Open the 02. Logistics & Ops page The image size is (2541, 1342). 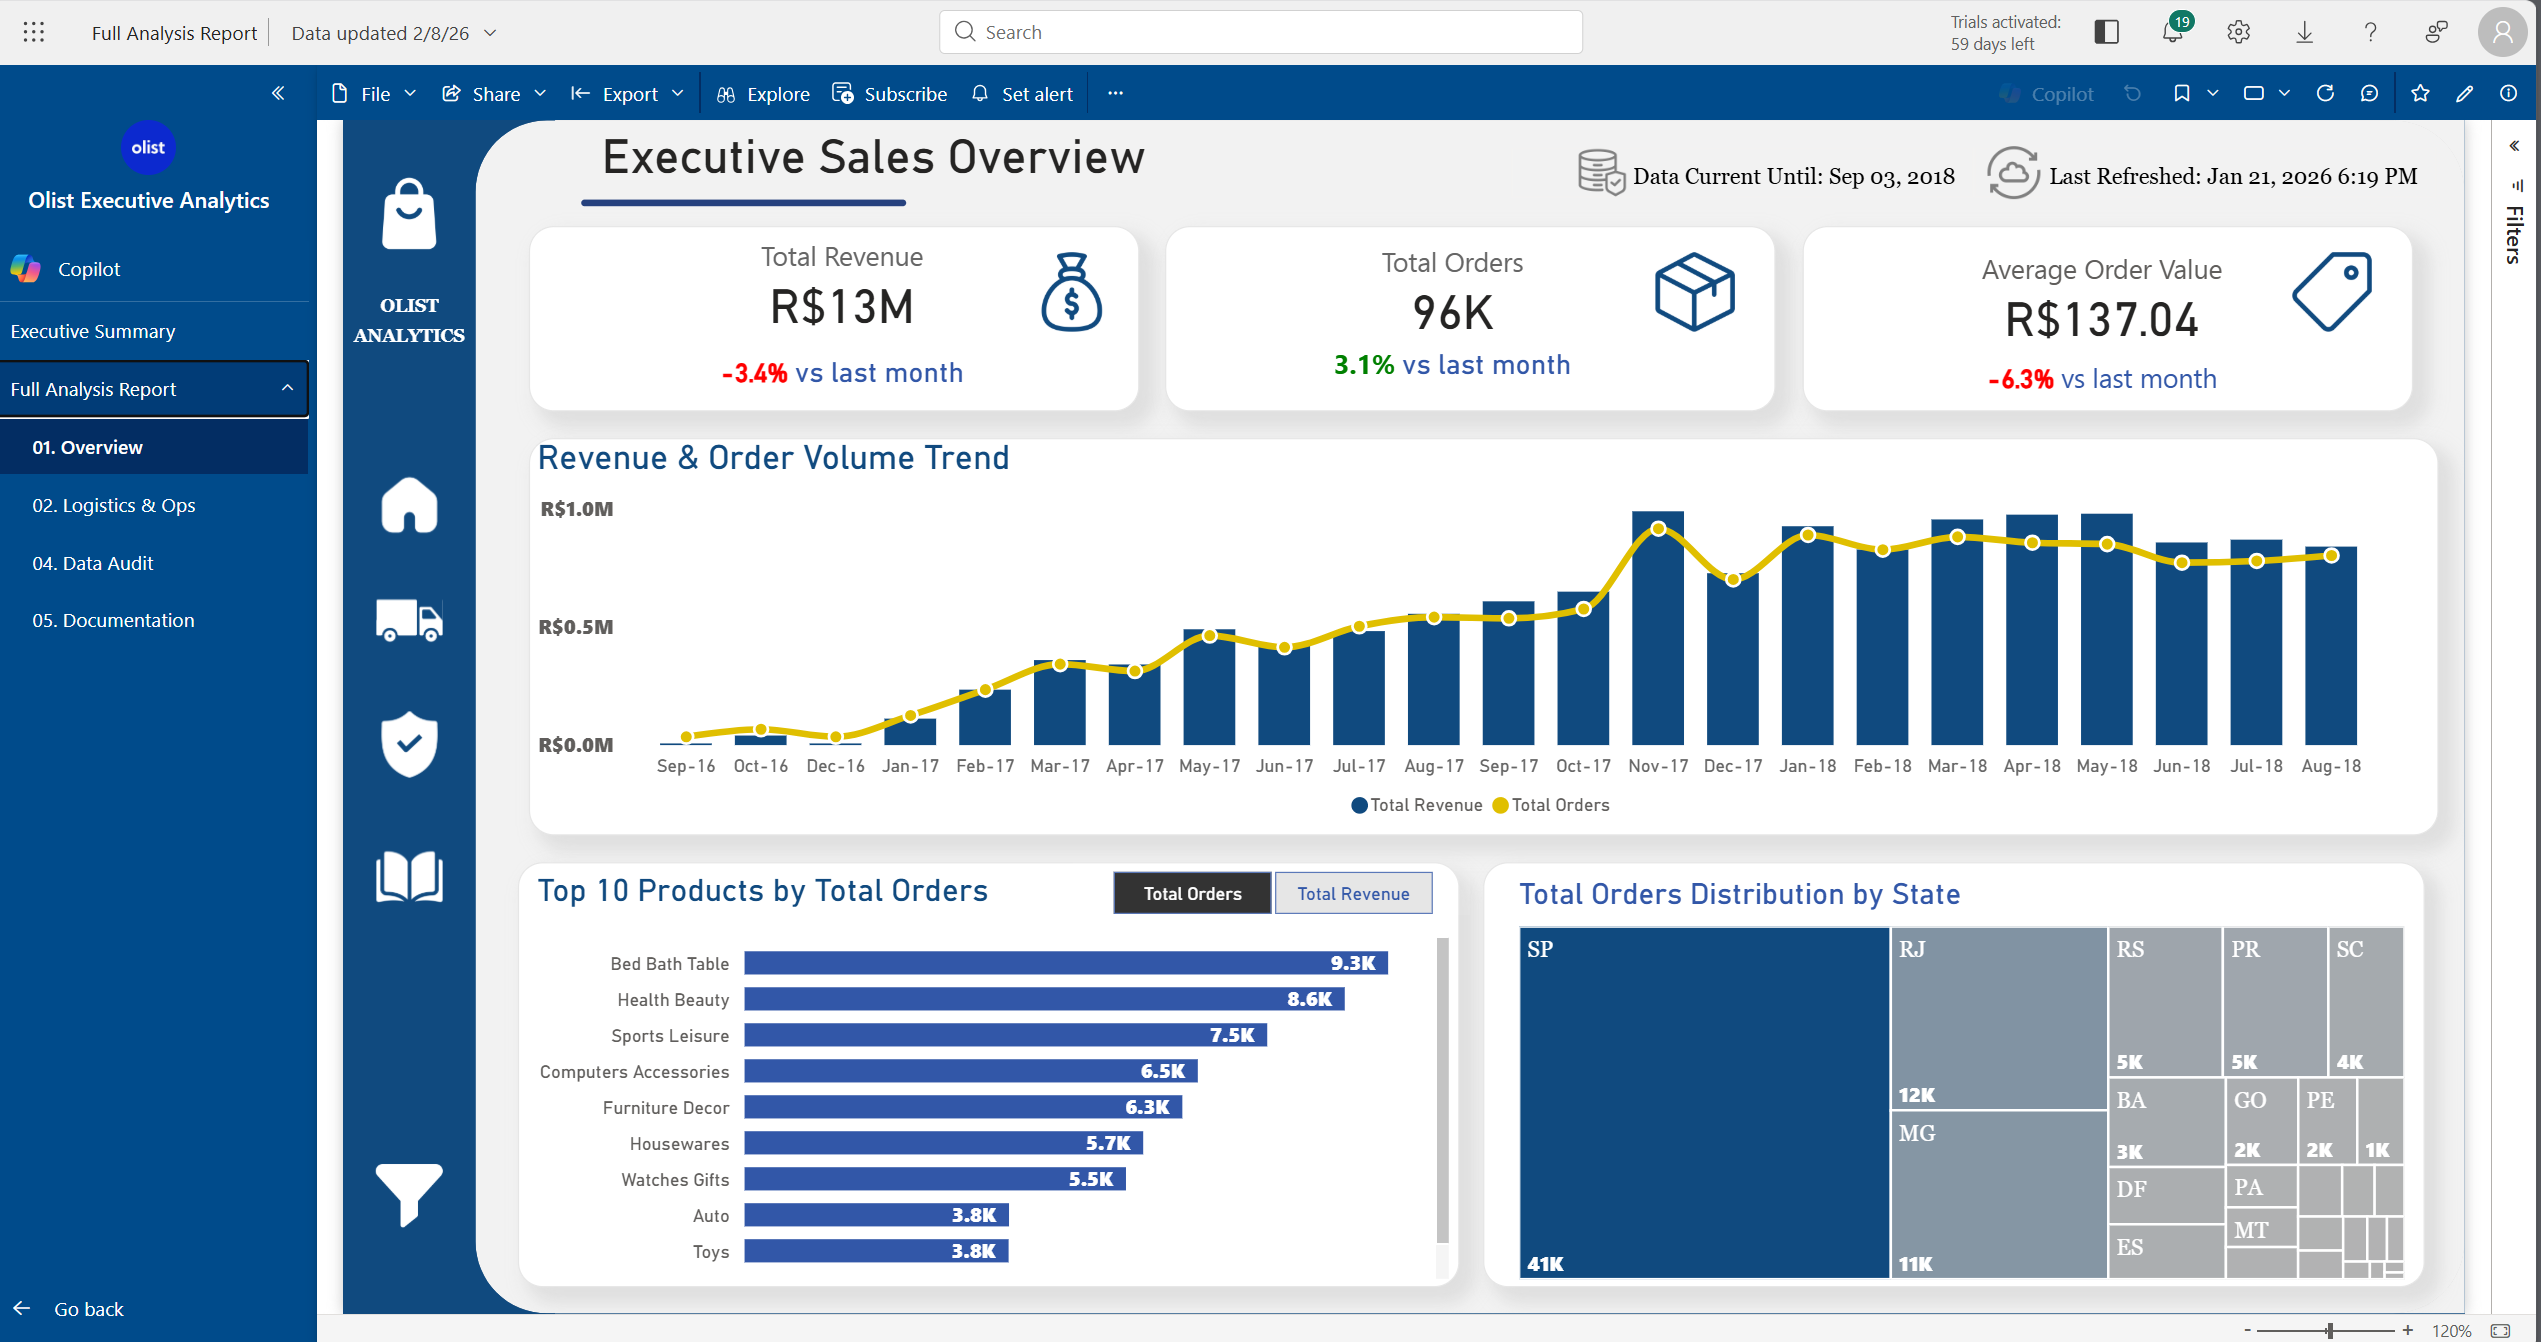[113, 505]
